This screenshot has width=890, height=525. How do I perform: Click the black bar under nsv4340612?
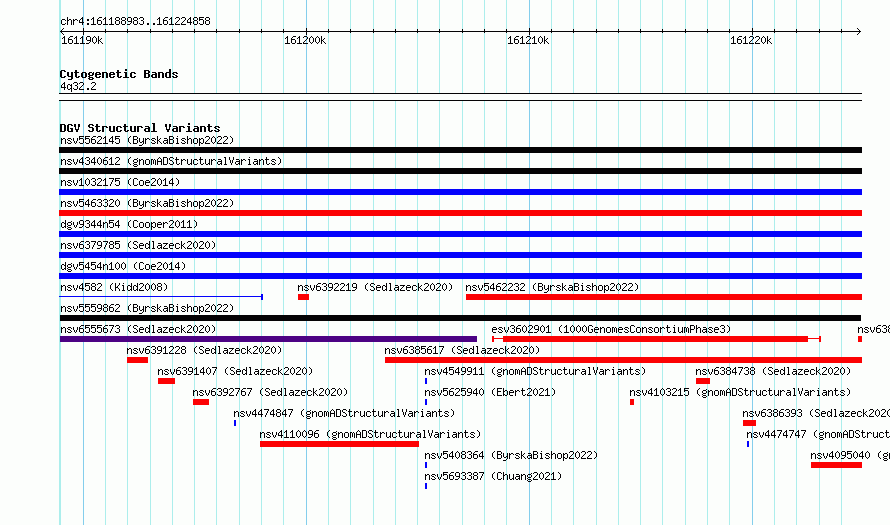tap(460, 171)
